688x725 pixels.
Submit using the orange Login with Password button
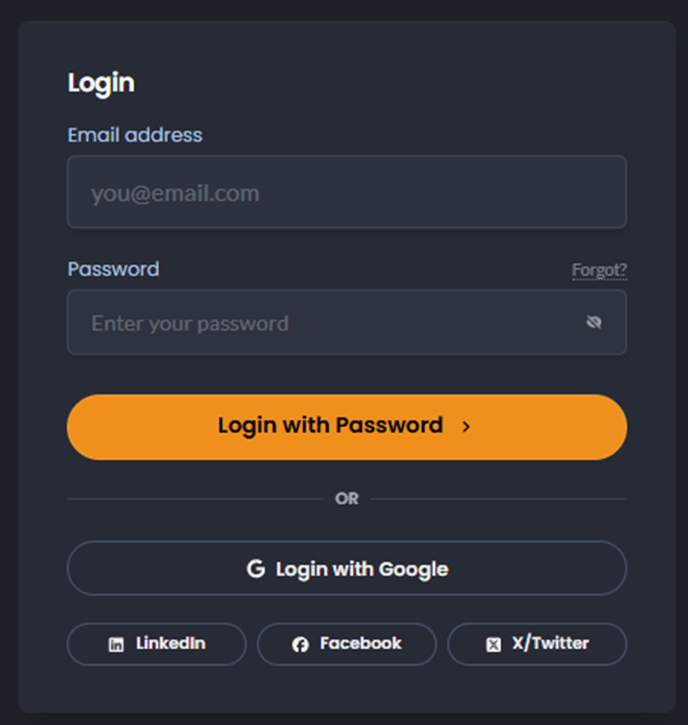point(347,427)
